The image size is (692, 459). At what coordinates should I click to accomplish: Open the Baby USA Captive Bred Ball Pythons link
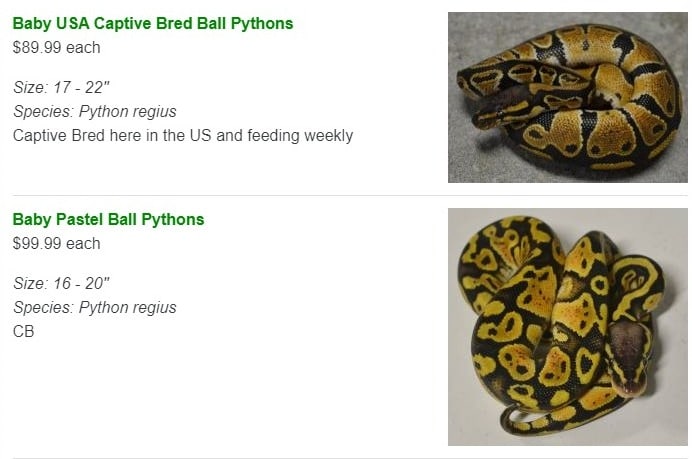point(153,23)
